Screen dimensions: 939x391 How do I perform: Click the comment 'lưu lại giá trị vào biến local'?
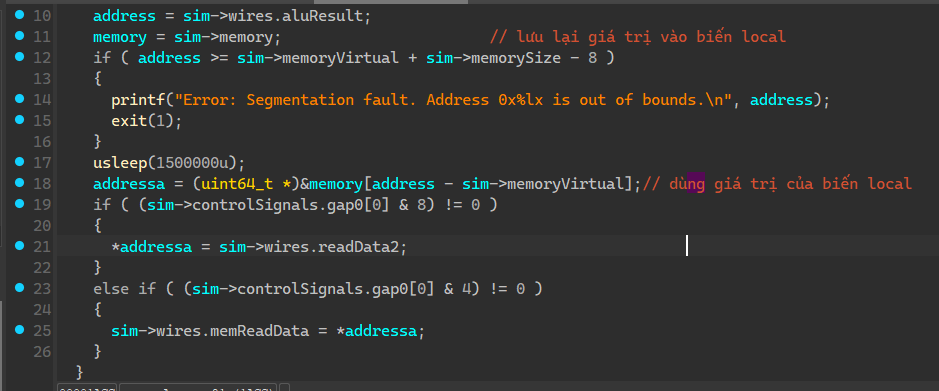pyautogui.click(x=637, y=37)
